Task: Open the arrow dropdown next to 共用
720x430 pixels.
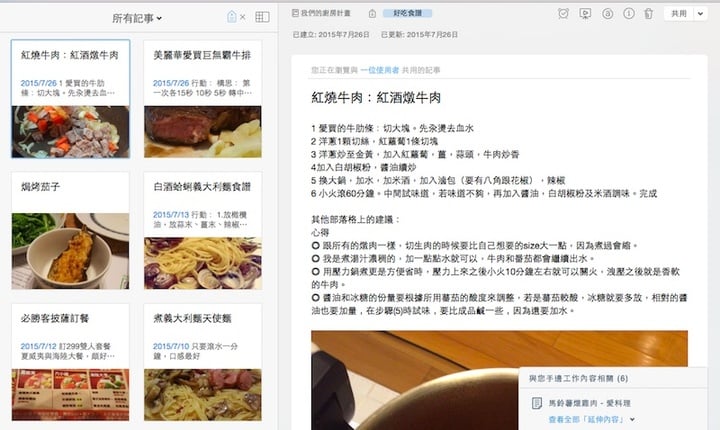Action: pyautogui.click(x=700, y=14)
